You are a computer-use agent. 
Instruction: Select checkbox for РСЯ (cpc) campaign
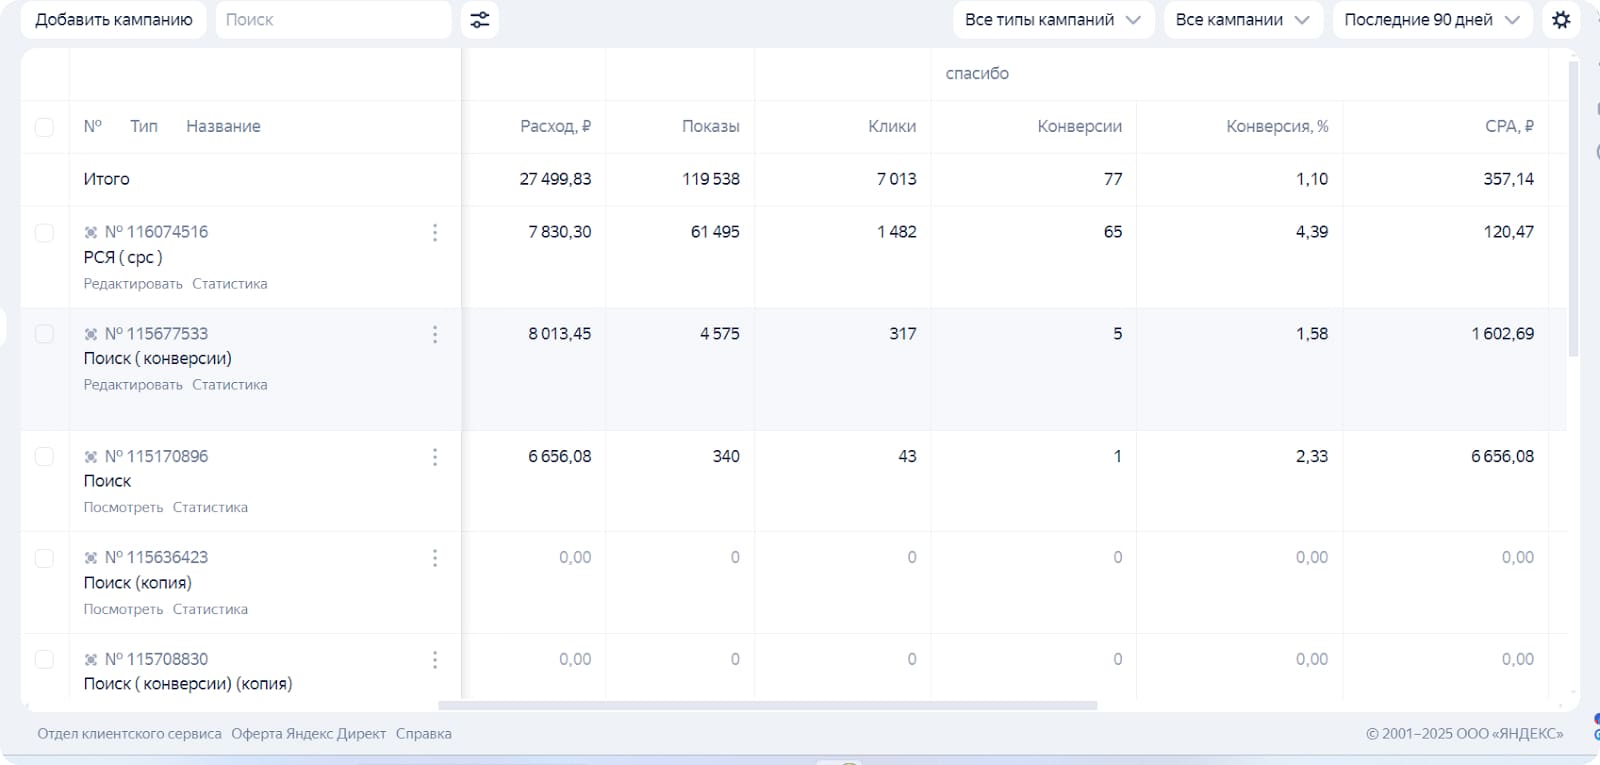tap(44, 233)
